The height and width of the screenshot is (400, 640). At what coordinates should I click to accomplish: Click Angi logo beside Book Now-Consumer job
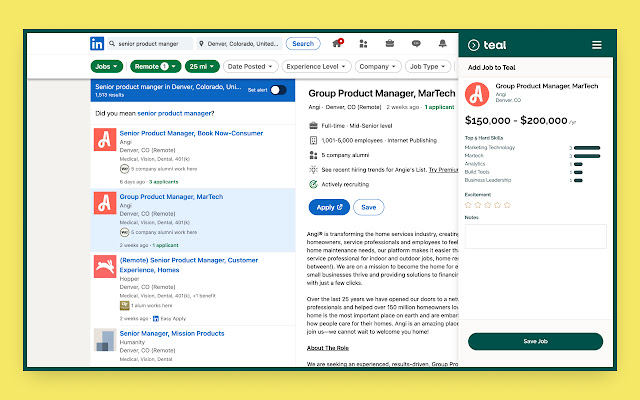[x=105, y=140]
